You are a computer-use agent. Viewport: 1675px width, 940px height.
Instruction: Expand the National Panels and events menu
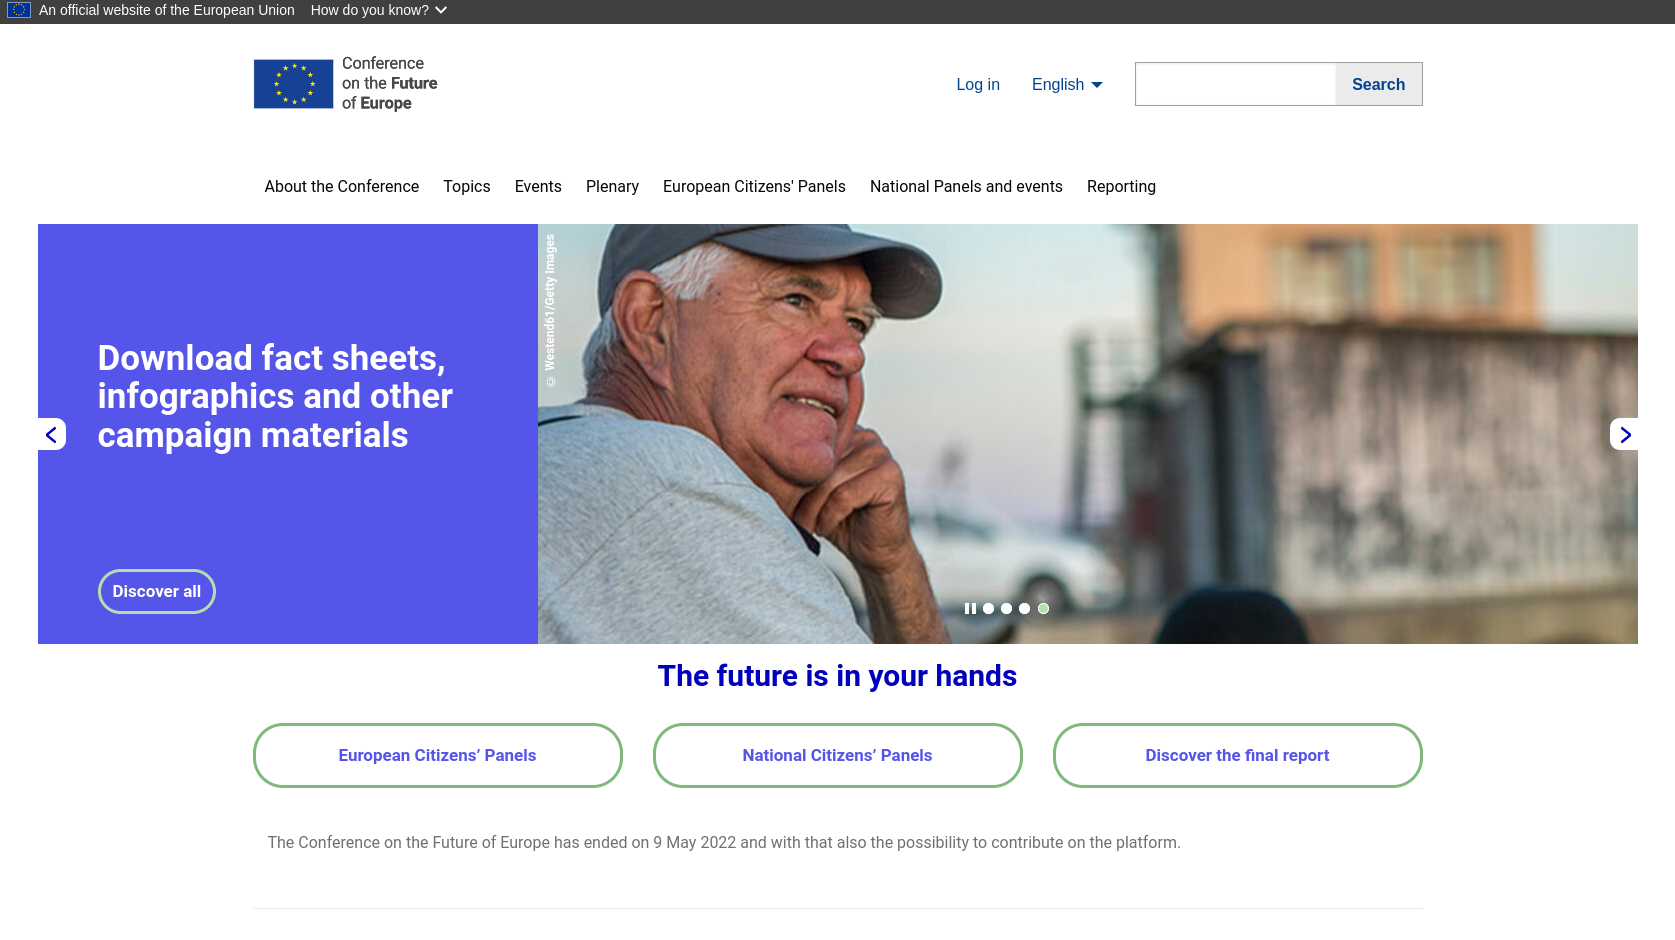[966, 186]
